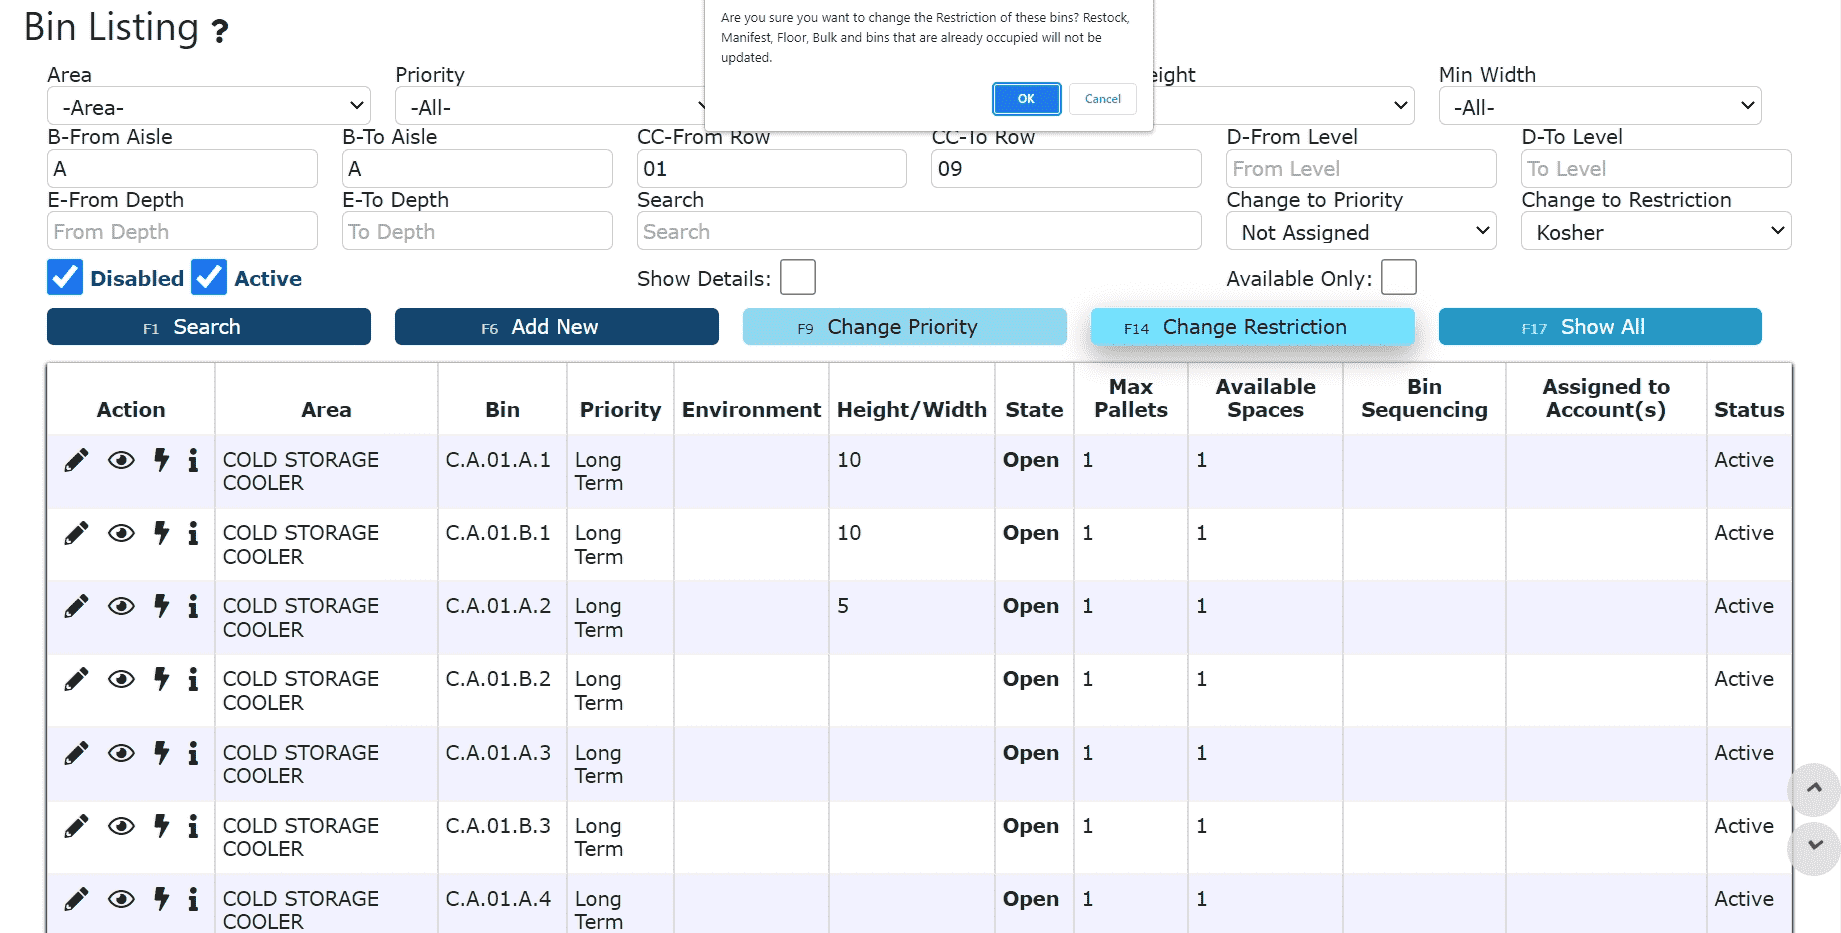The image size is (1841, 933).
Task: View bin C.A.01.A.2 using eye icon
Action: (x=121, y=606)
